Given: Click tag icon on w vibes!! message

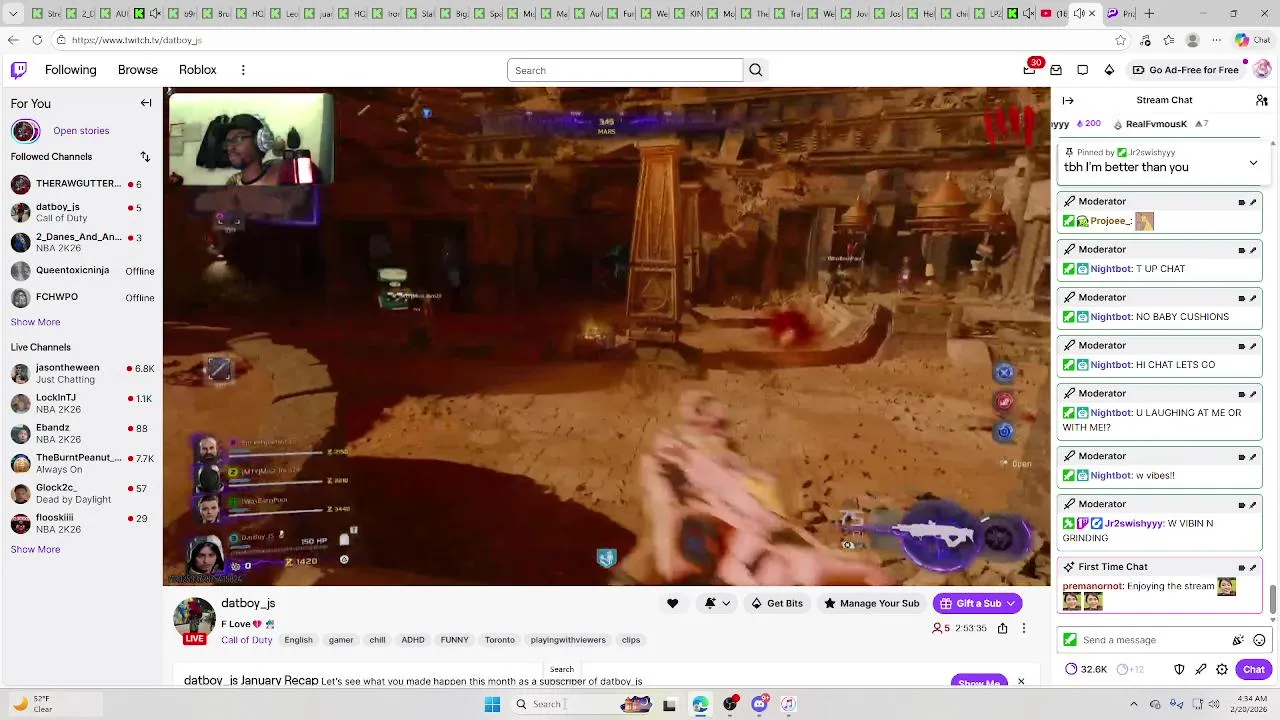Looking at the screenshot, I should click(1242, 457).
